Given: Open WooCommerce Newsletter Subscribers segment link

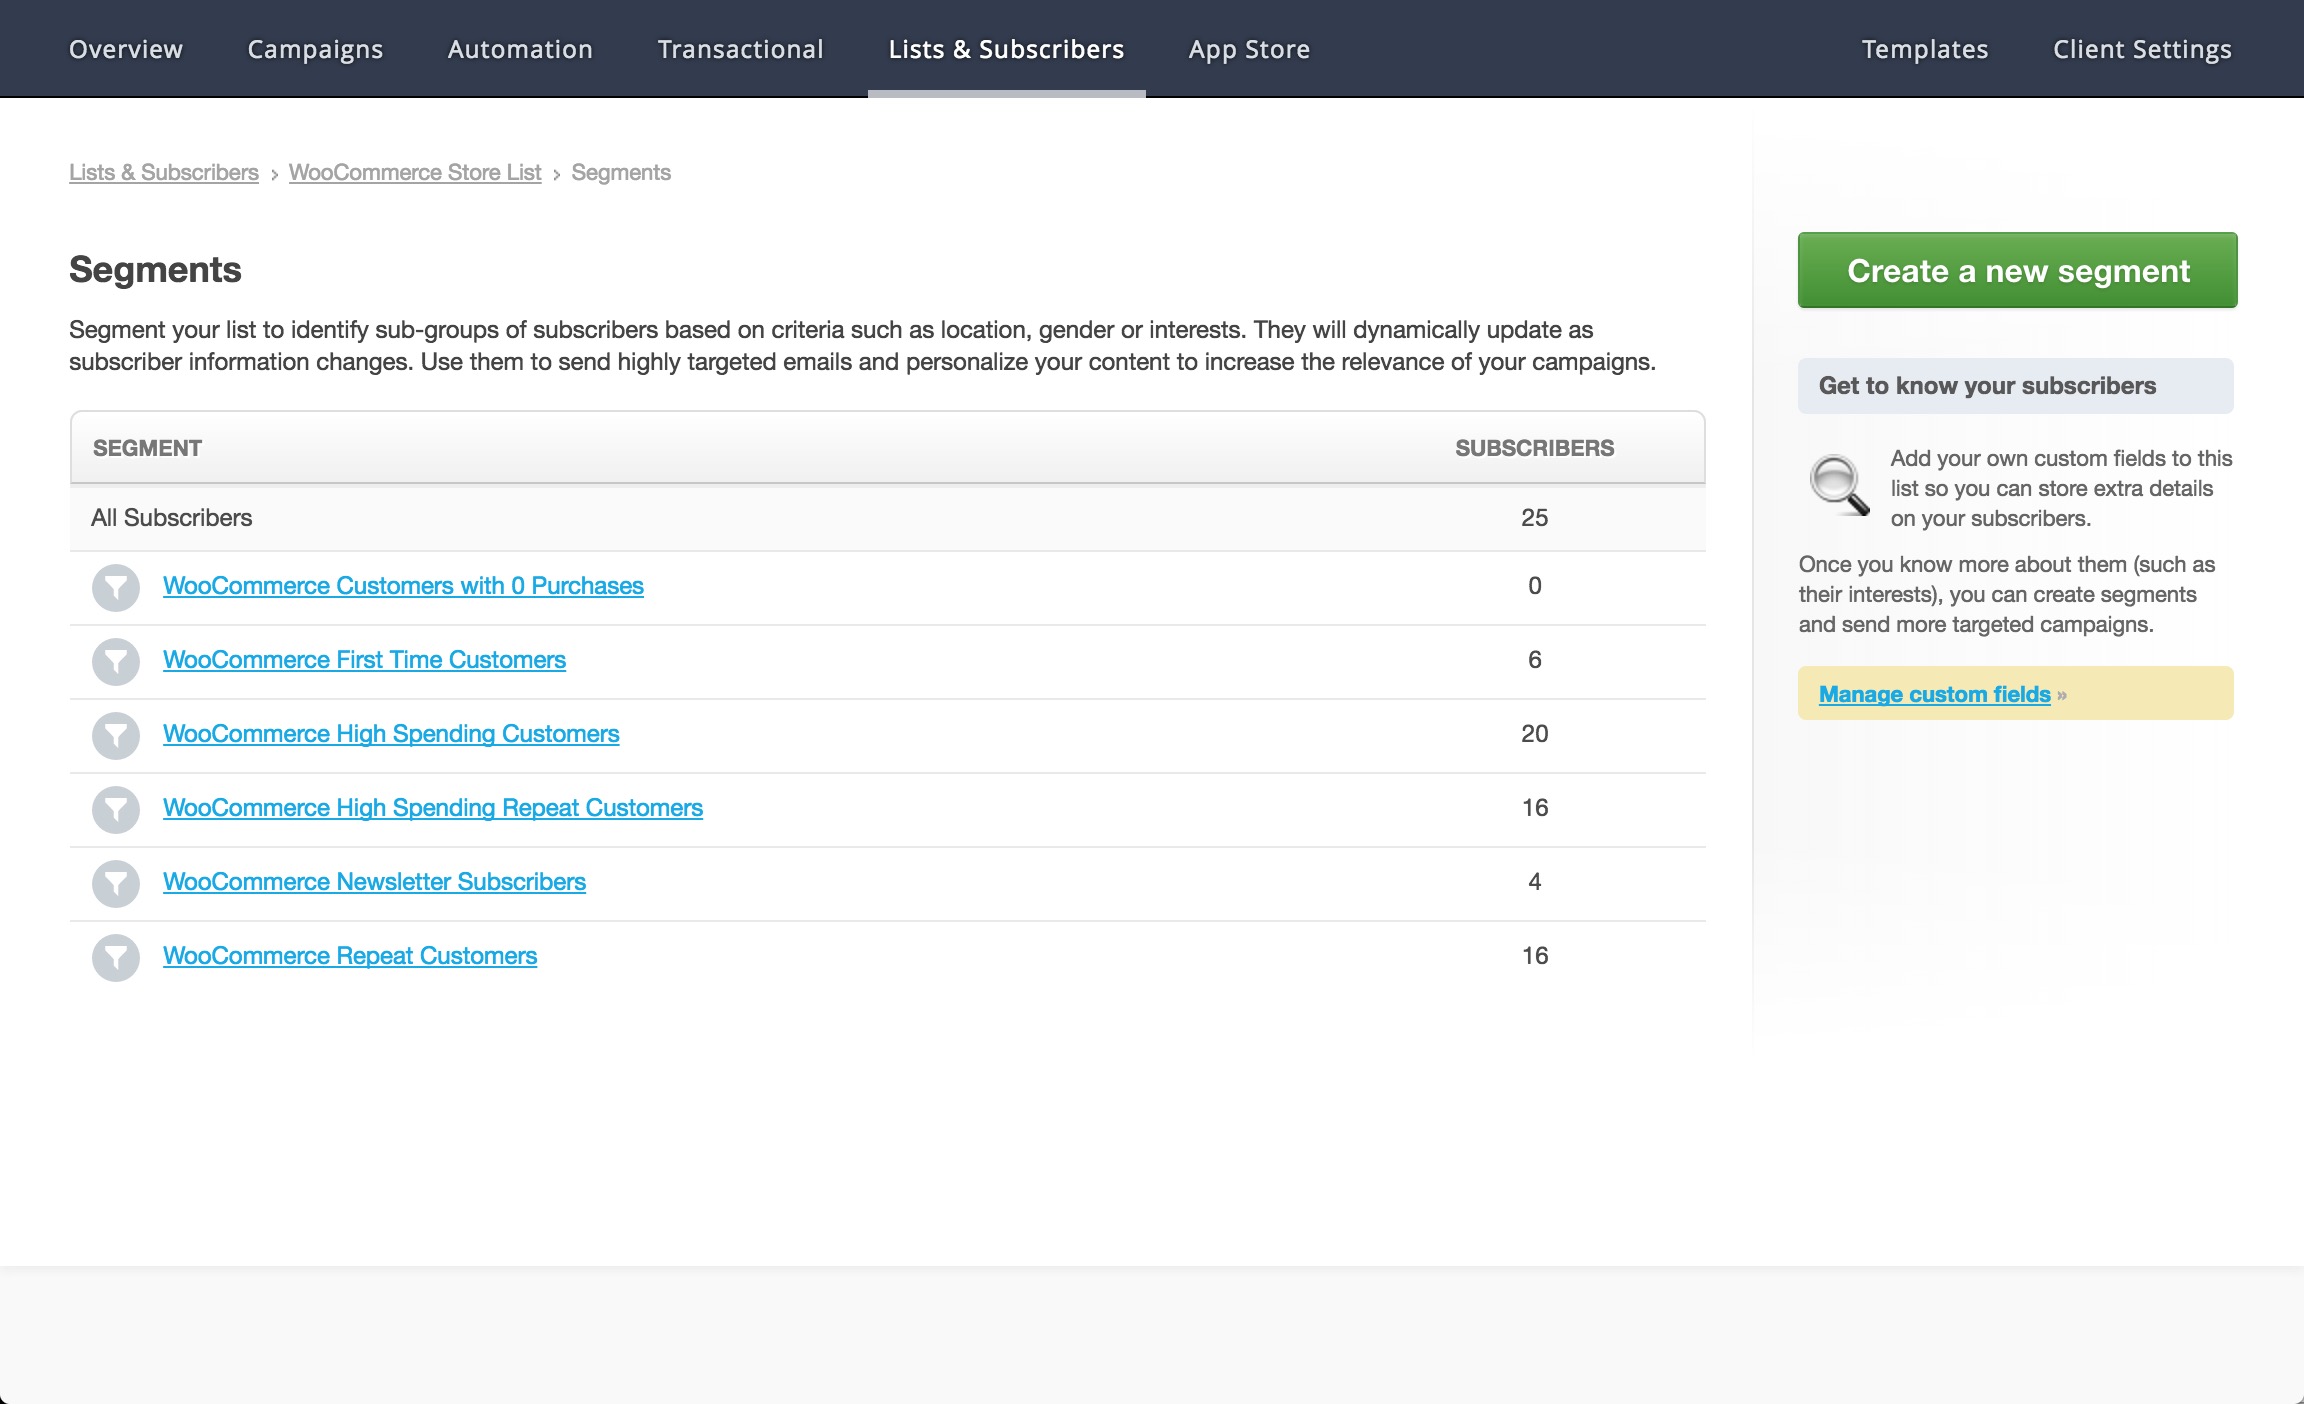Looking at the screenshot, I should (x=374, y=882).
